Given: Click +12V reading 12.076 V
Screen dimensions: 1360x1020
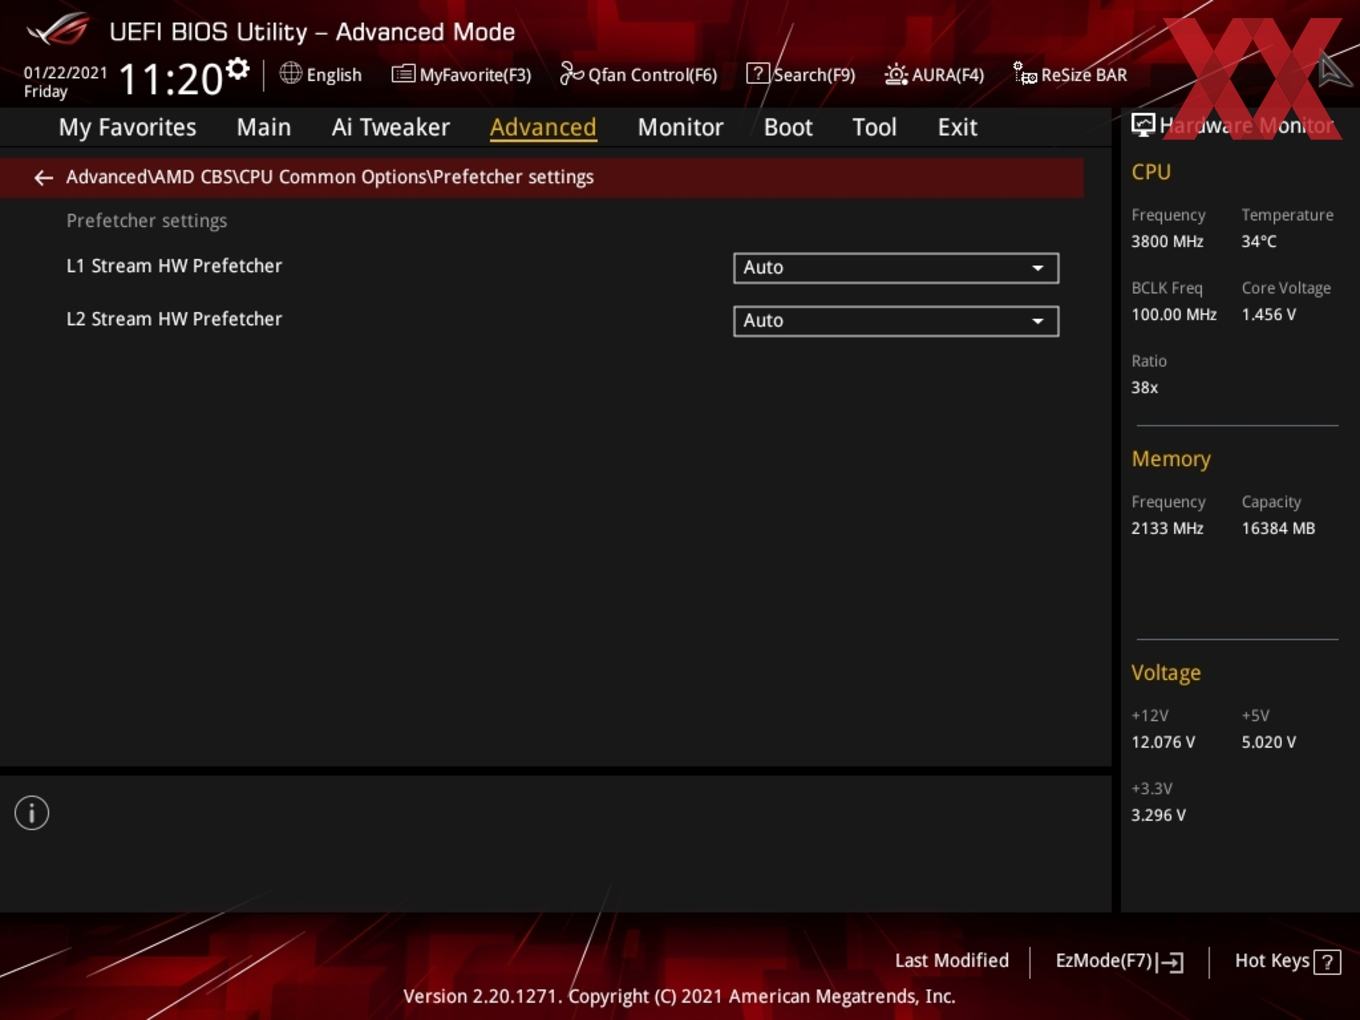Looking at the screenshot, I should [1163, 743].
